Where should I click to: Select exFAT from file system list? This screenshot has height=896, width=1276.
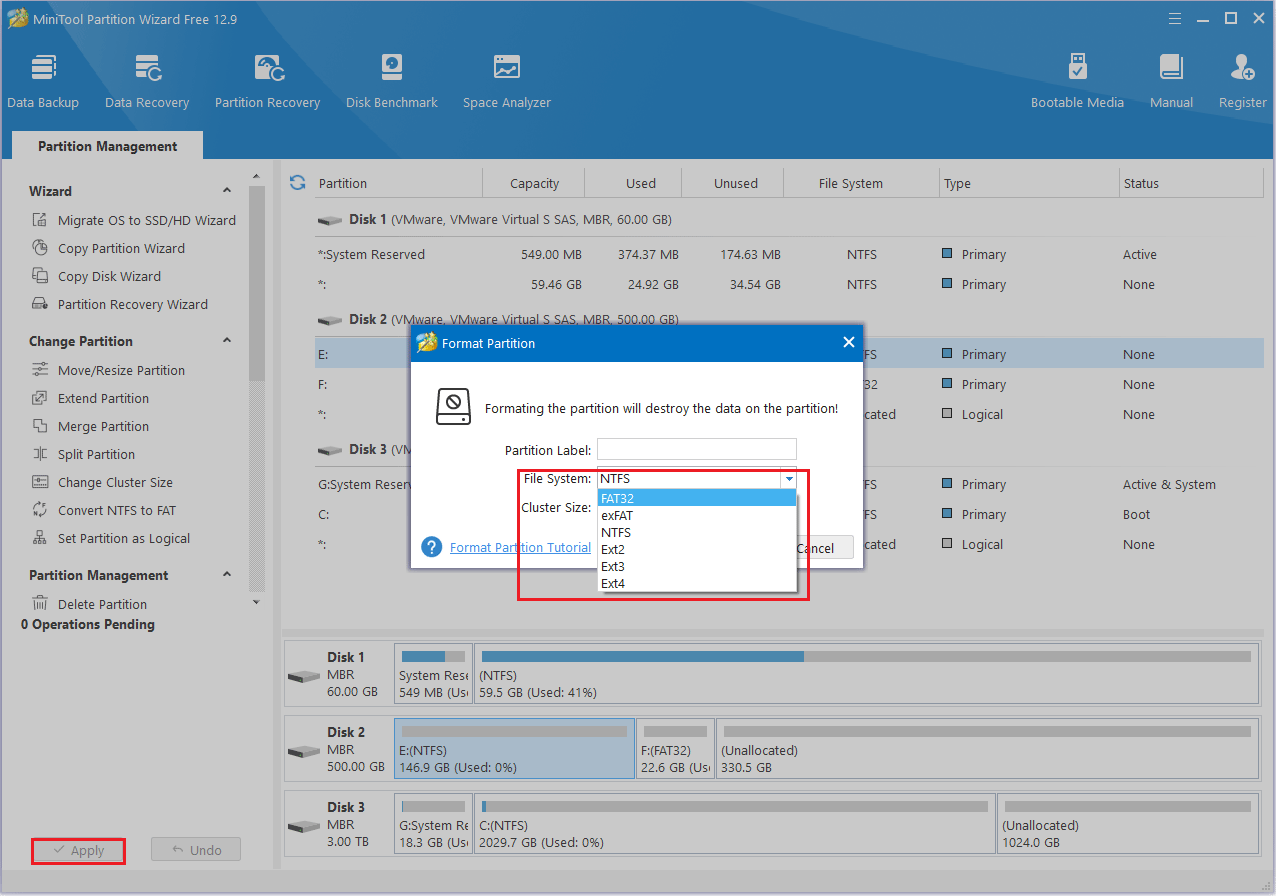[x=697, y=515]
